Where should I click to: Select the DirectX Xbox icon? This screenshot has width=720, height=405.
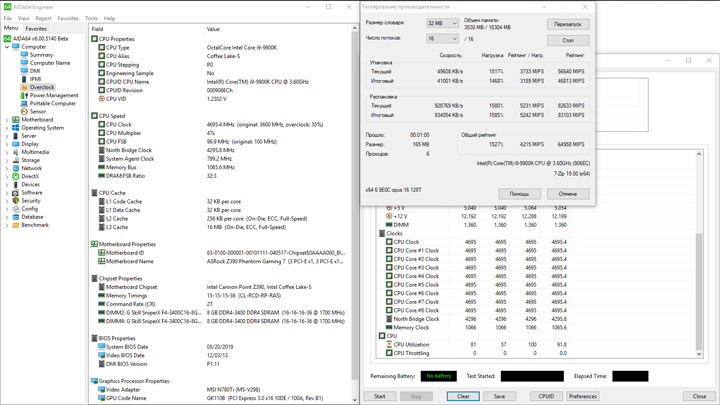pyautogui.click(x=16, y=176)
